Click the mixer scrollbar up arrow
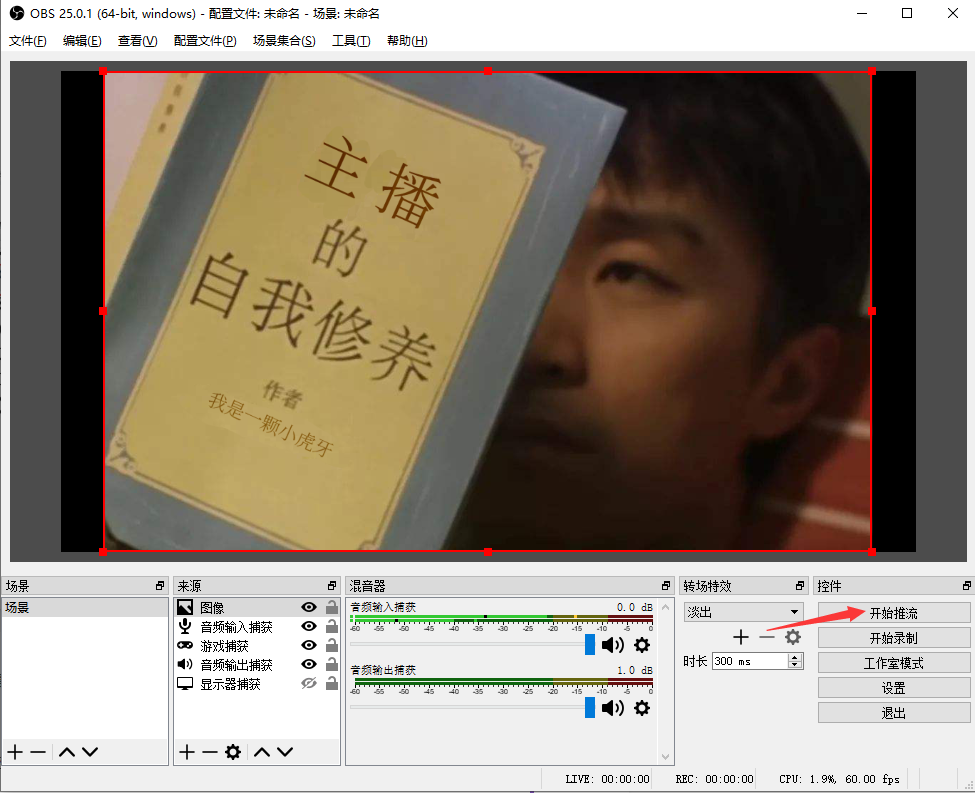This screenshot has height=793, width=975. tap(665, 606)
